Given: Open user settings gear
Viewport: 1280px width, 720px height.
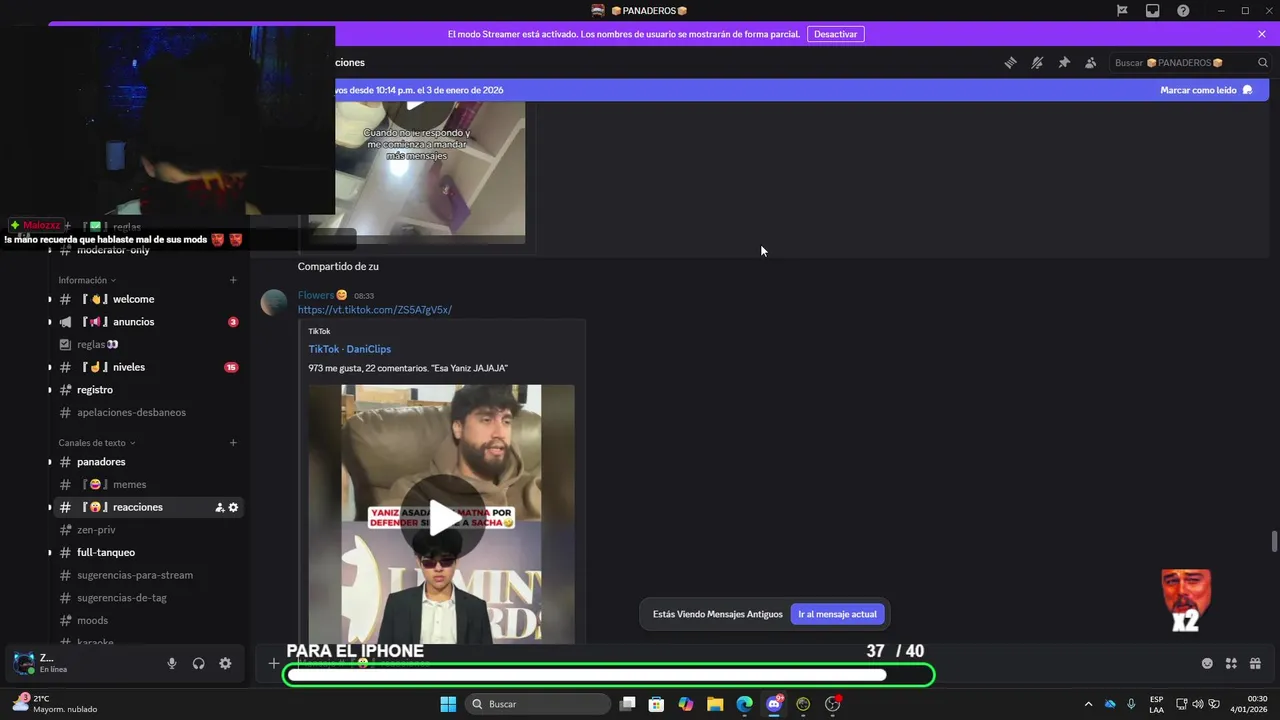Looking at the screenshot, I should (x=225, y=663).
